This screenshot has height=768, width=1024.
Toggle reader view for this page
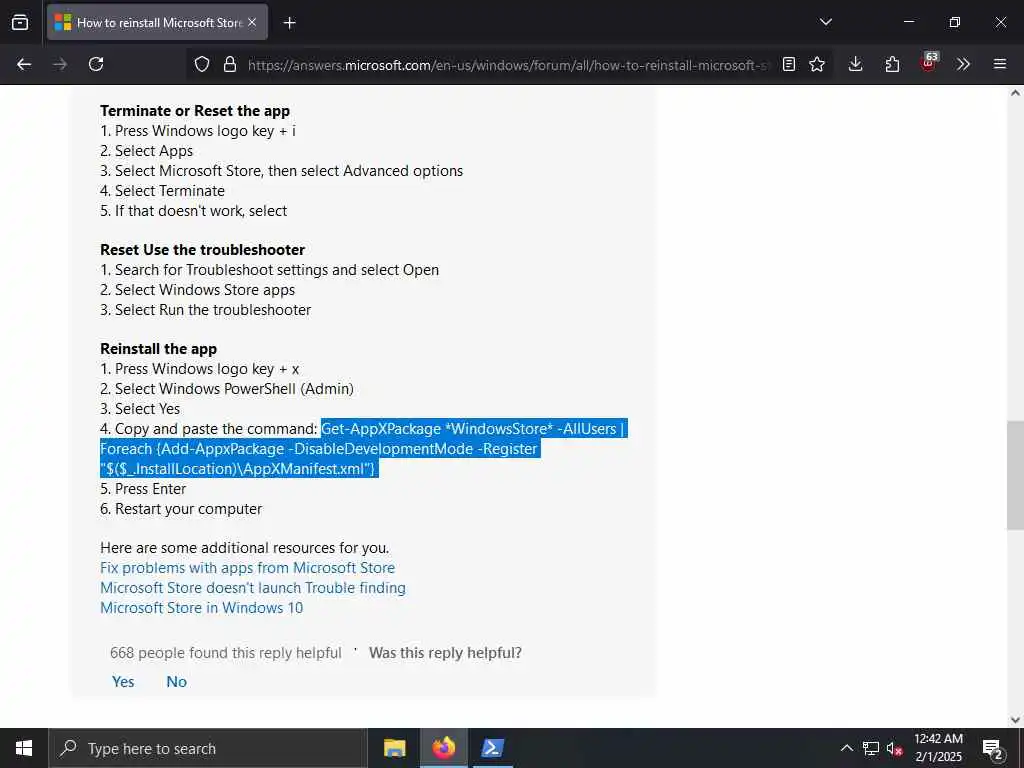(789, 64)
